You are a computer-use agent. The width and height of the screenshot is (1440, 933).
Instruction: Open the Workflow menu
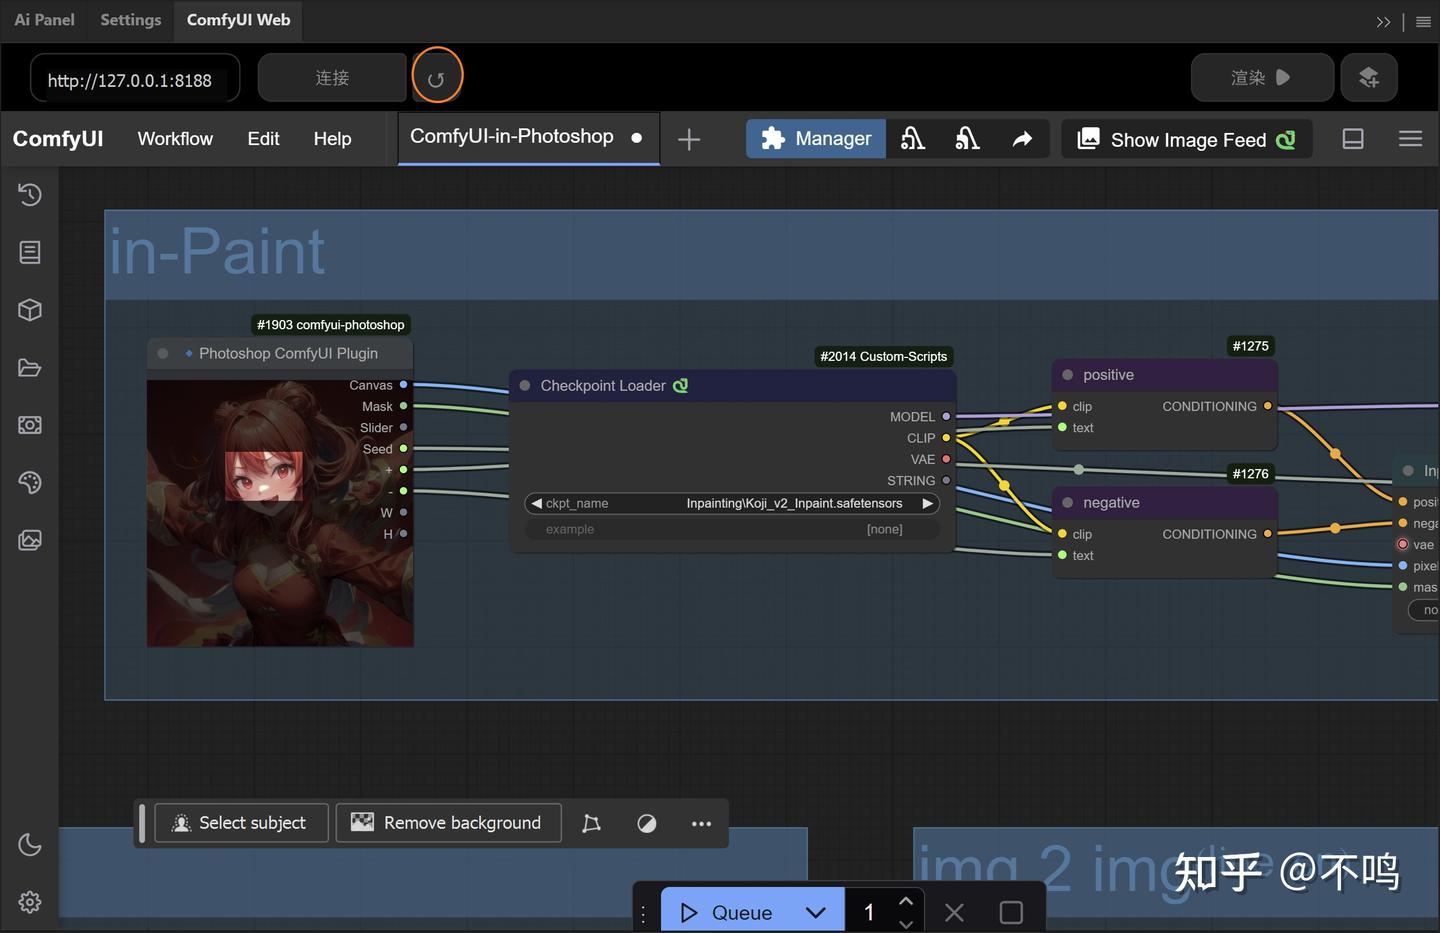[175, 139]
